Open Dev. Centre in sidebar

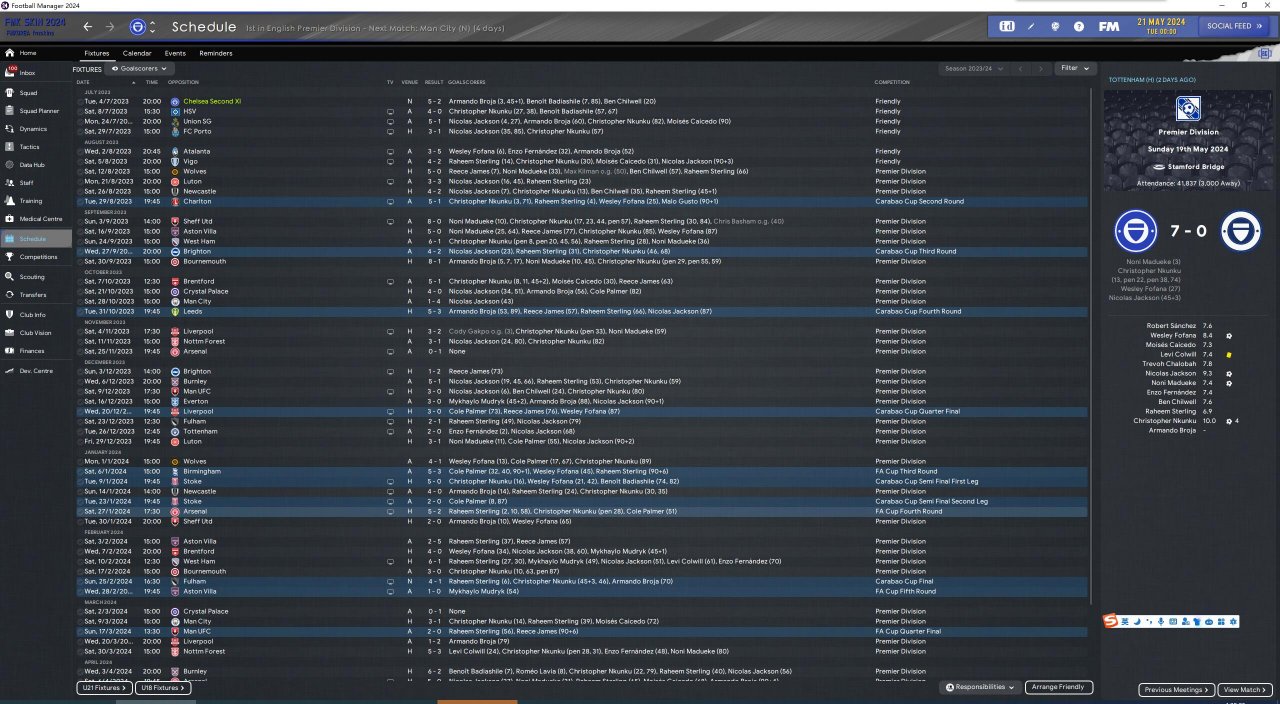click(x=36, y=370)
